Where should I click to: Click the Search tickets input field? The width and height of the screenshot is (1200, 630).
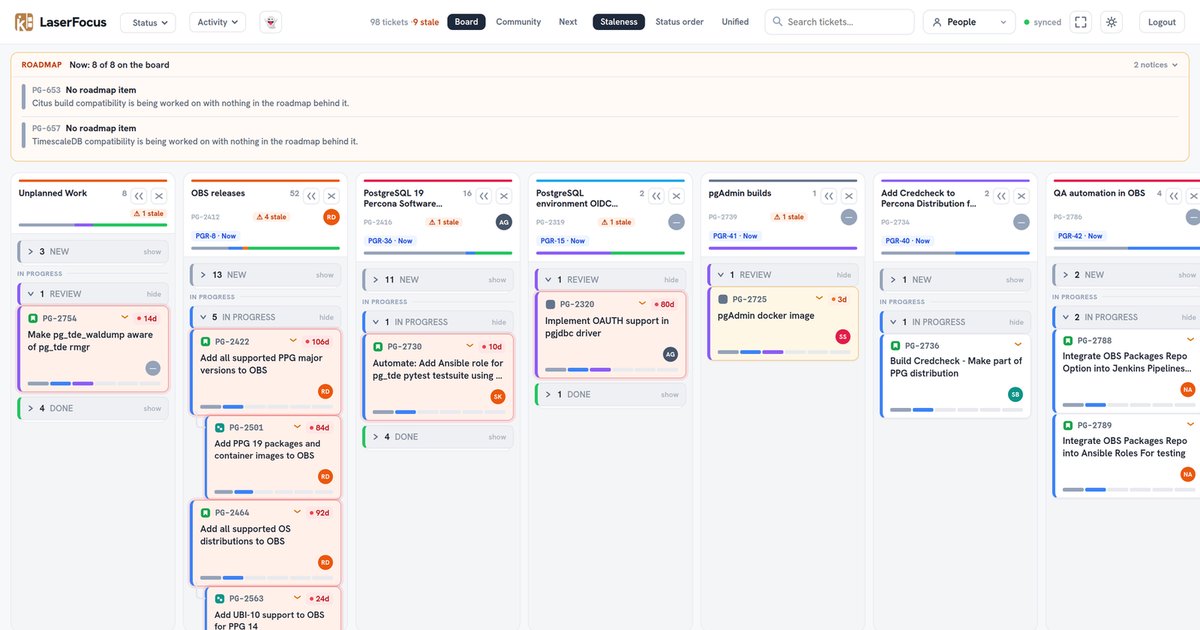pos(839,22)
